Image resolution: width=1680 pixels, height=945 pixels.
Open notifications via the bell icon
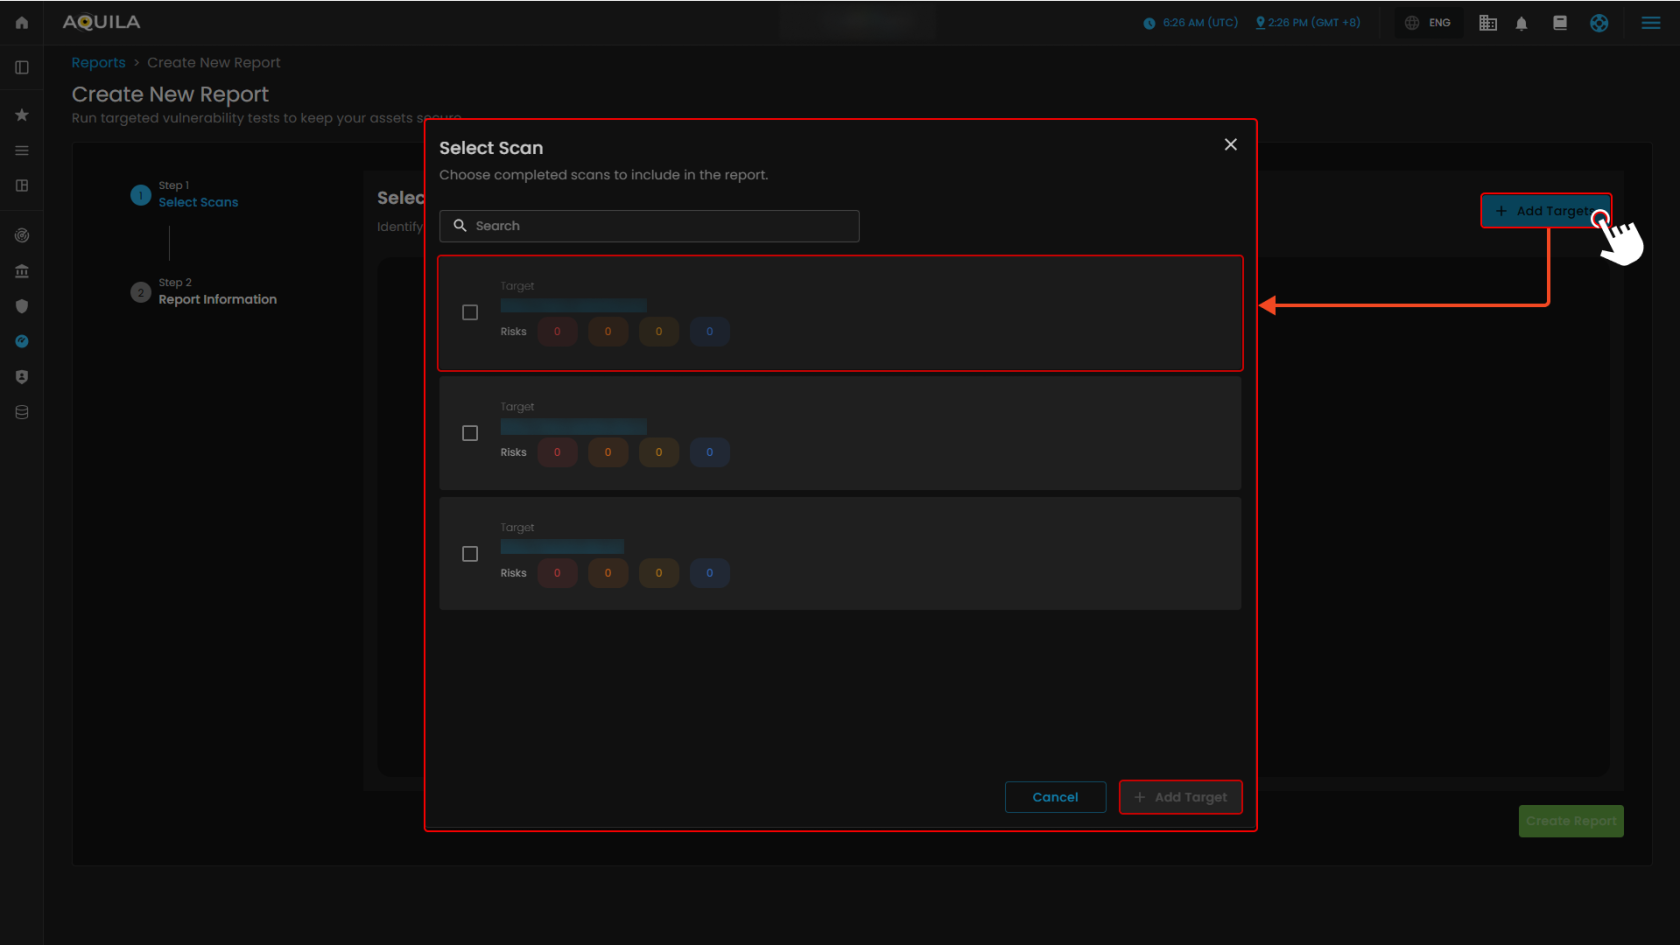1522,22
